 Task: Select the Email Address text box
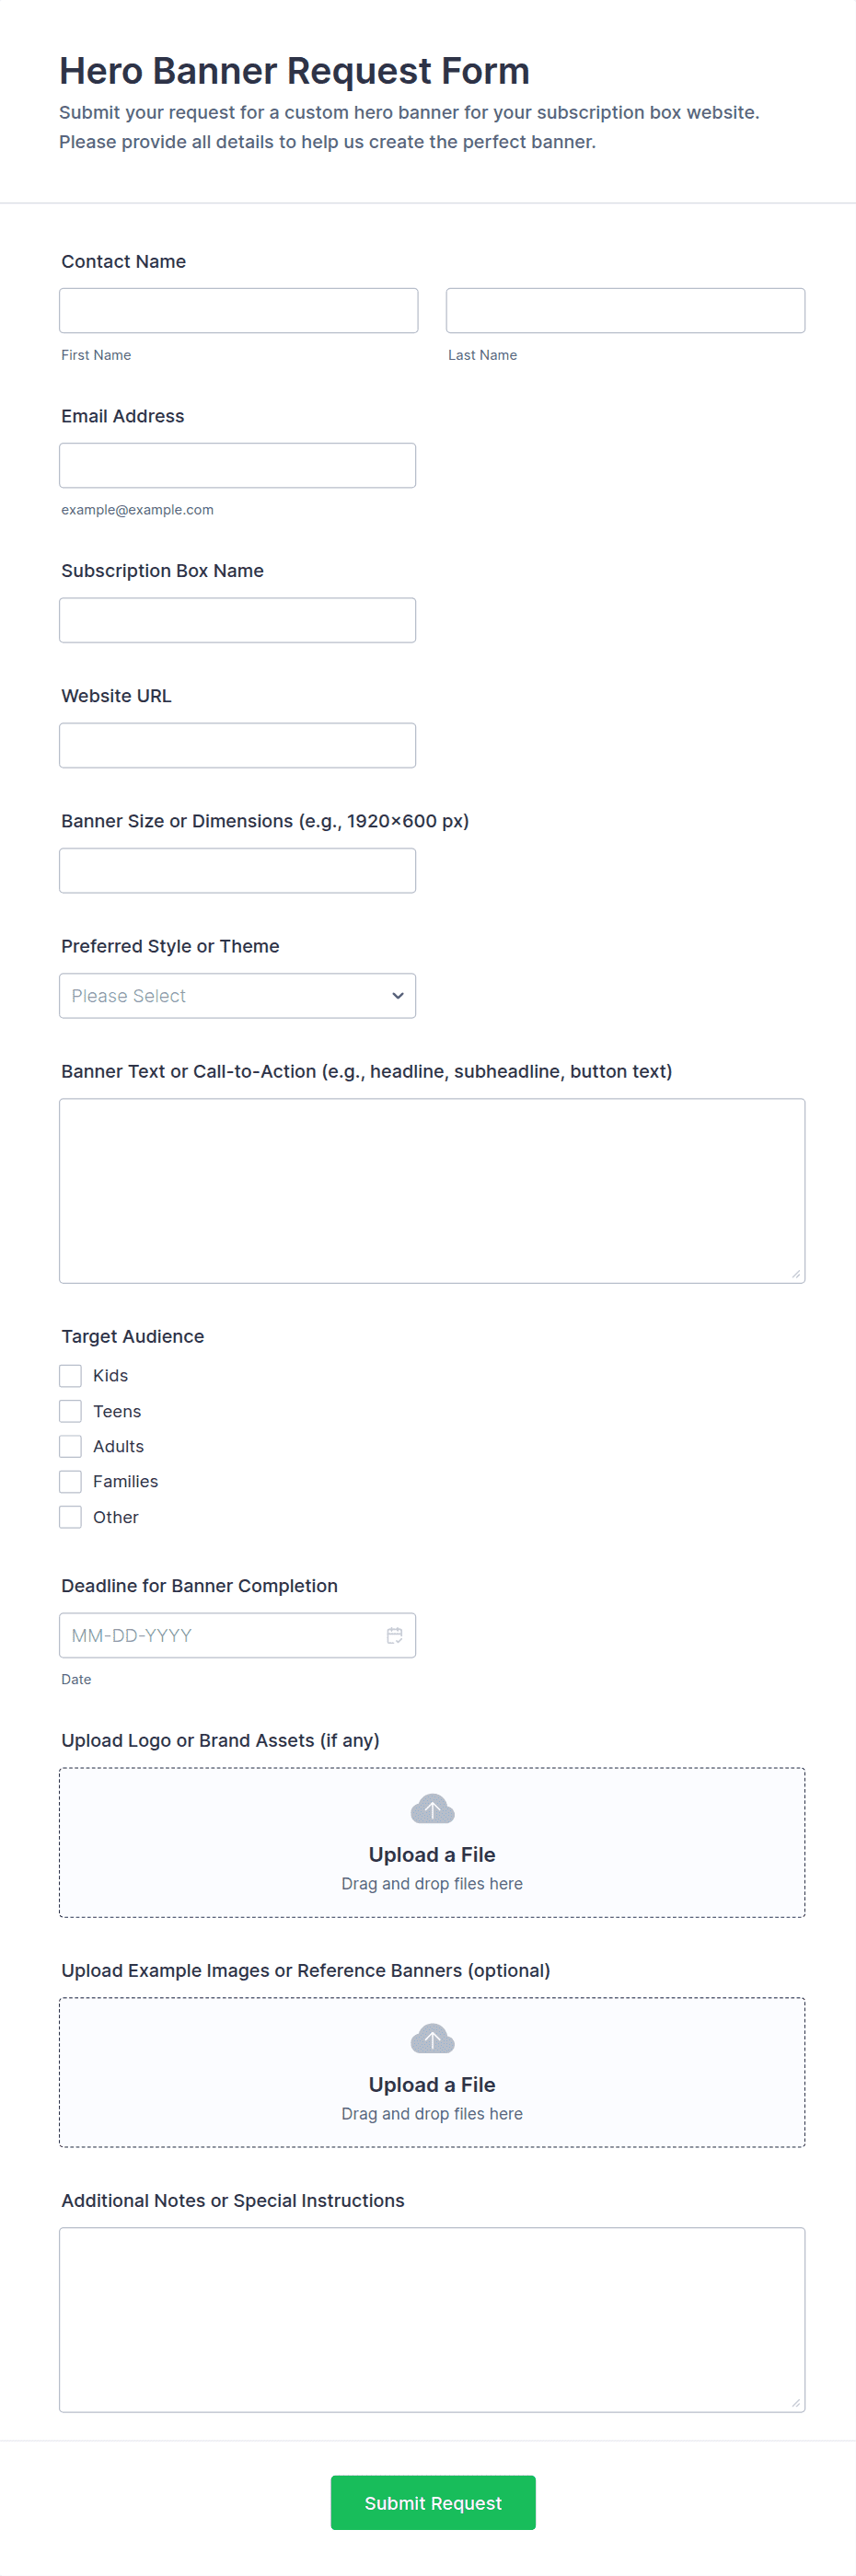[237, 465]
